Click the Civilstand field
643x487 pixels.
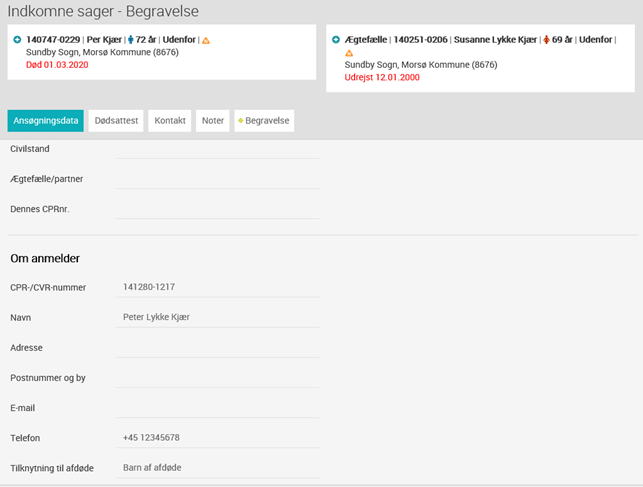click(217, 149)
